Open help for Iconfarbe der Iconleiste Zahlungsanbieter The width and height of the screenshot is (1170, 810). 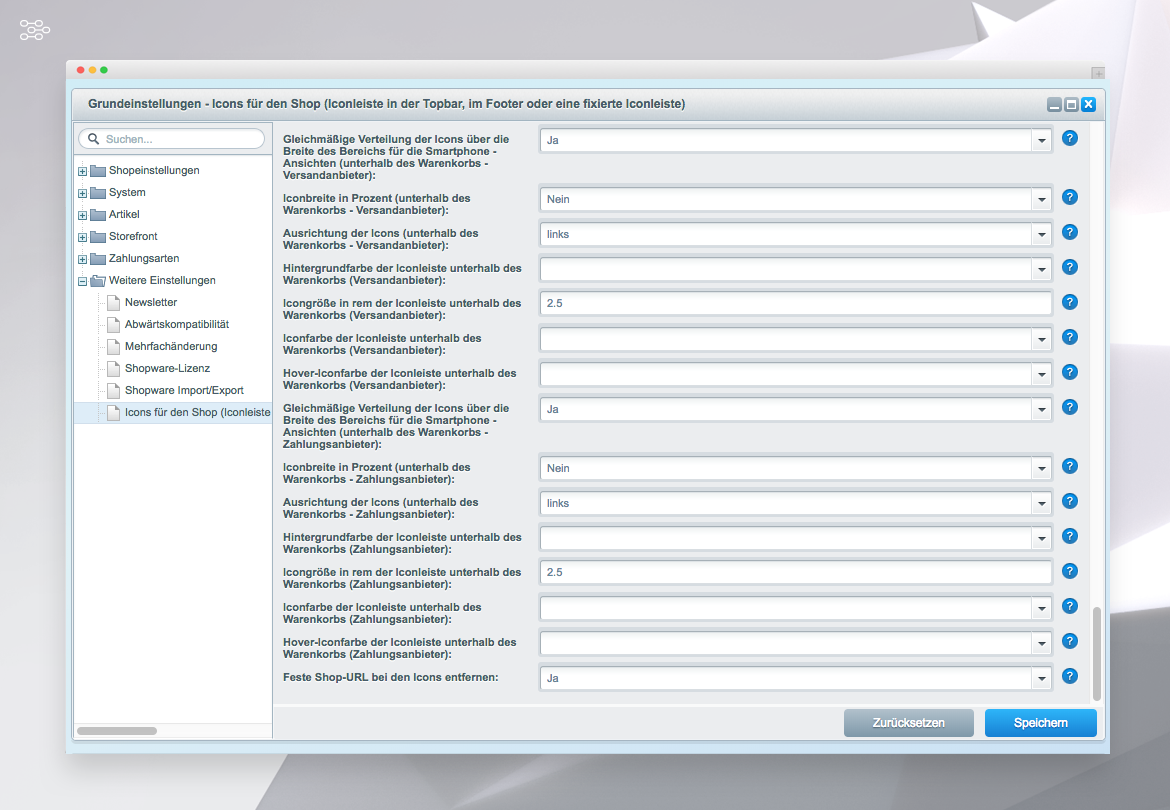[1069, 606]
